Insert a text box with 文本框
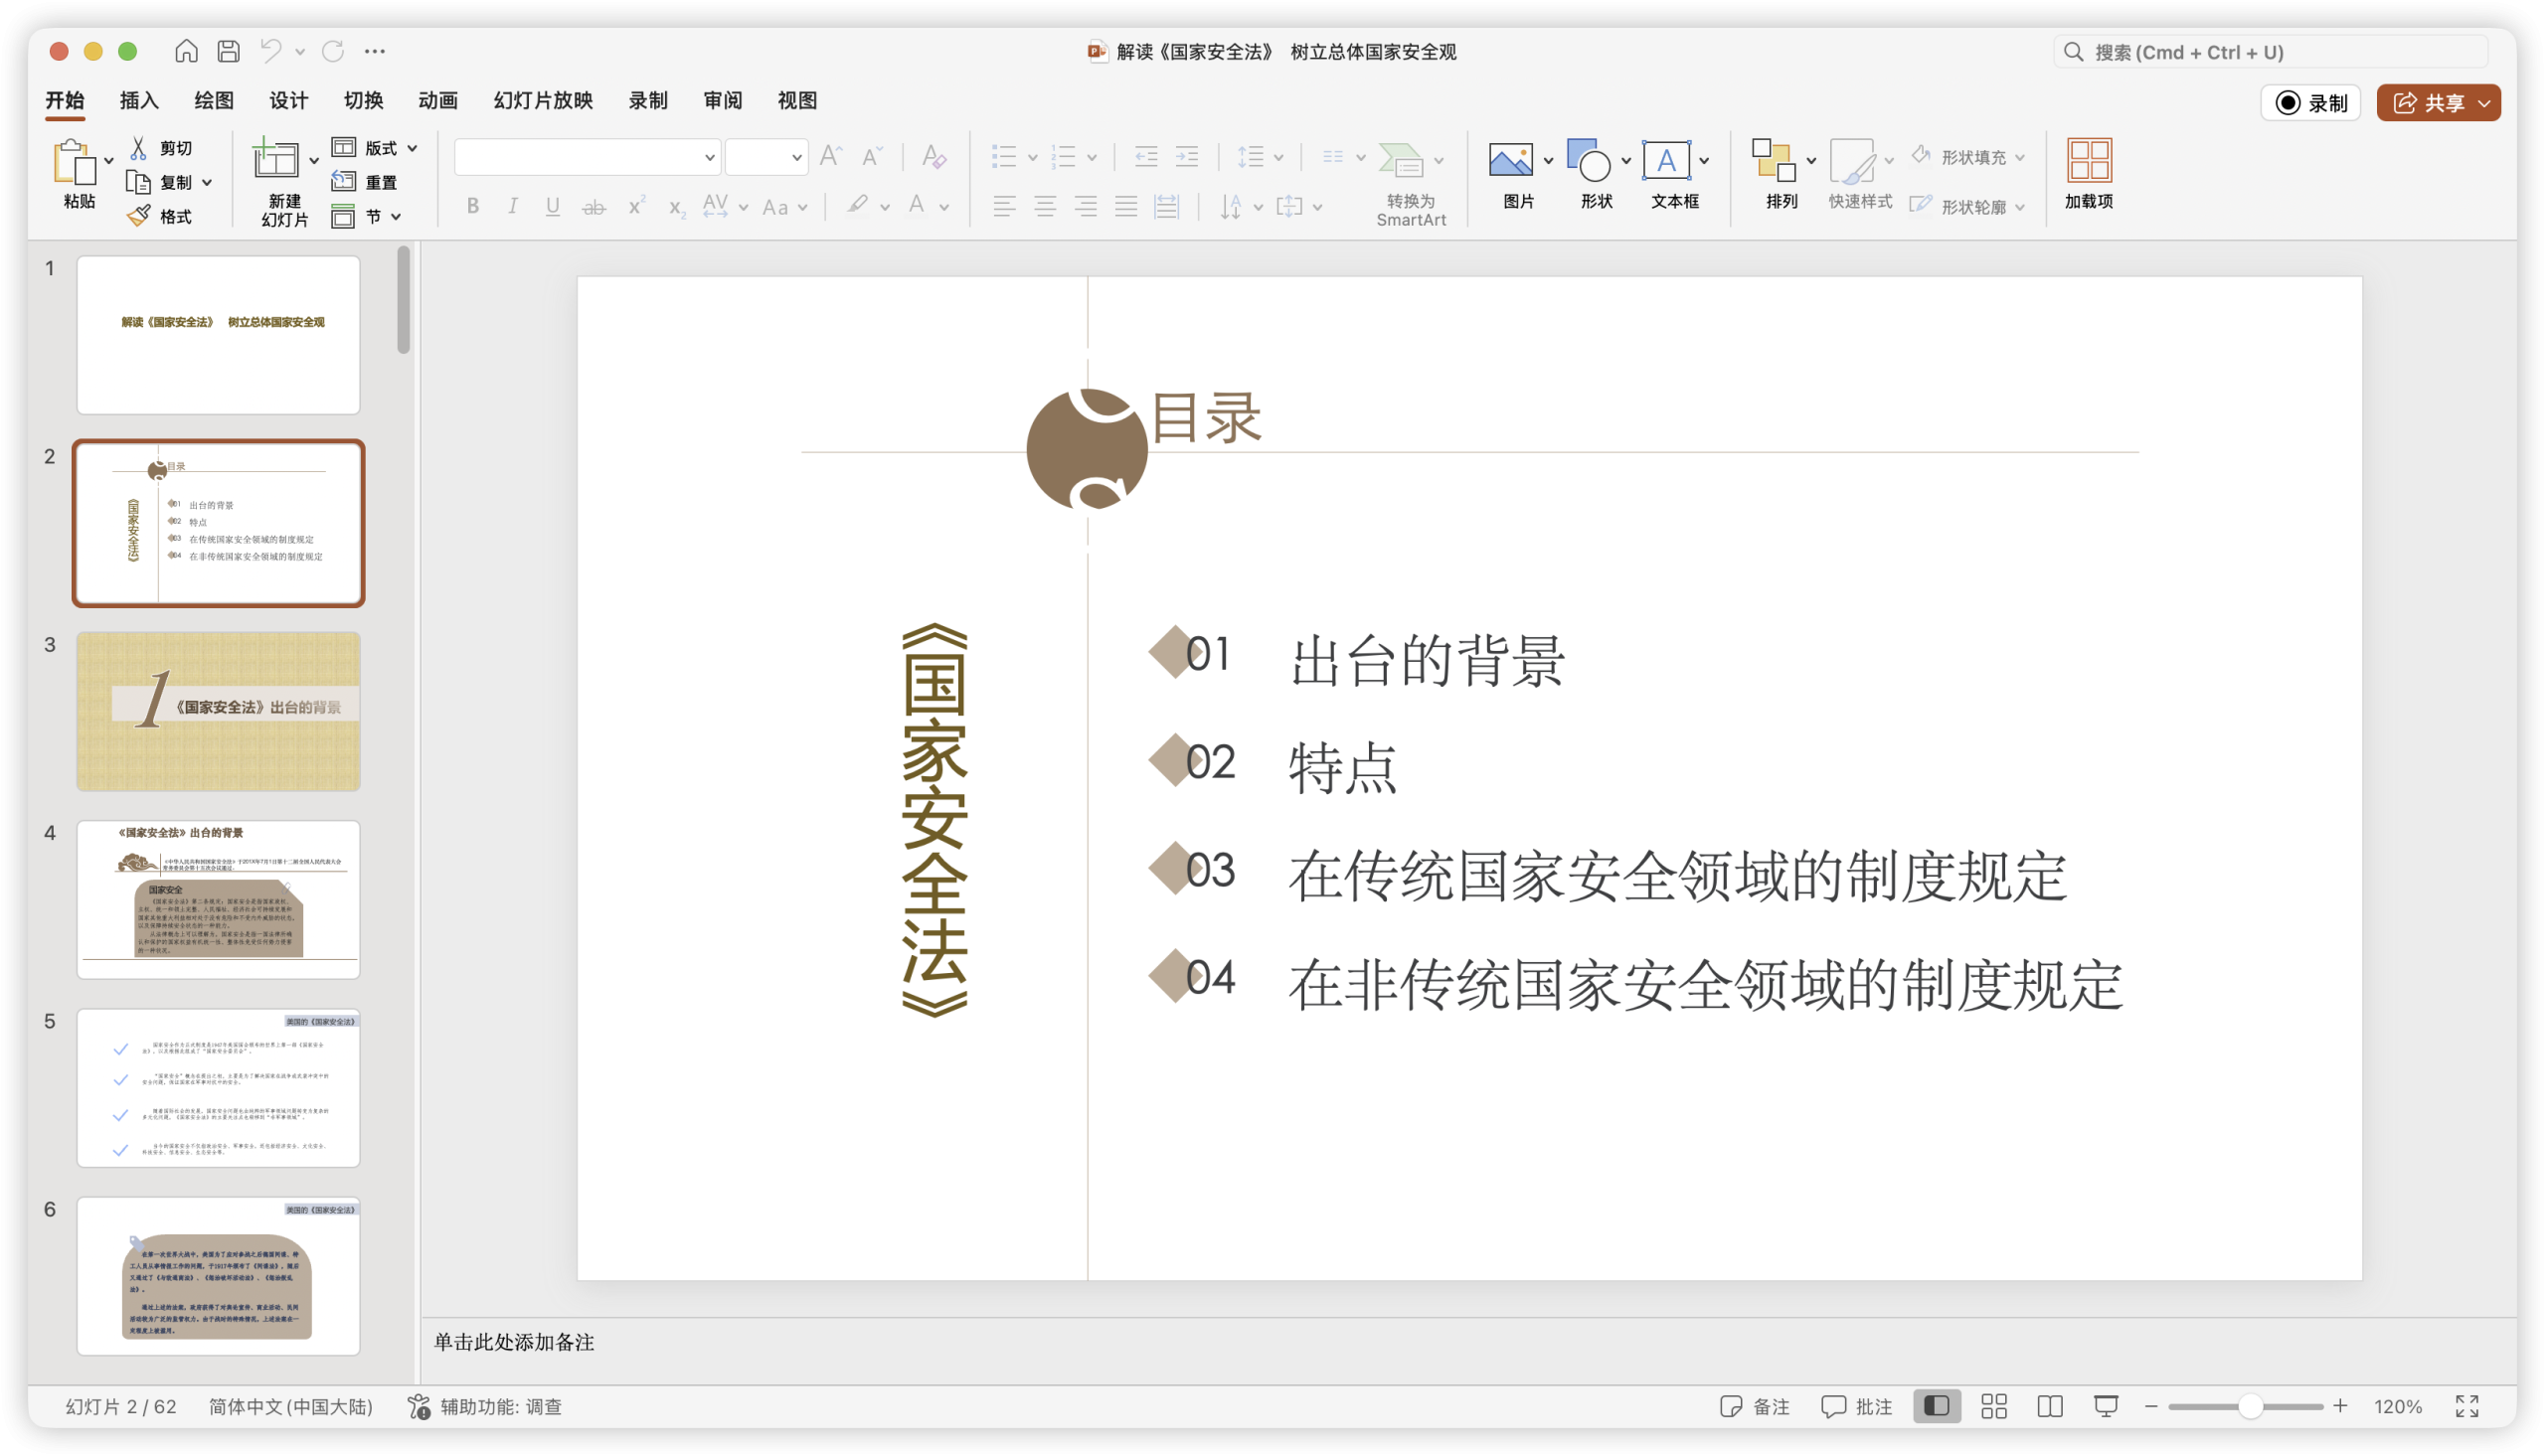Viewport: 2545px width, 1456px height. [x=1666, y=160]
